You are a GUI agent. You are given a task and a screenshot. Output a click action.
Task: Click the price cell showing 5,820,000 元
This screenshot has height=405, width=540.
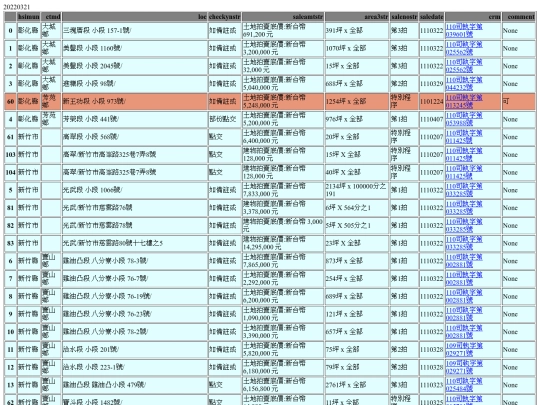point(283,350)
